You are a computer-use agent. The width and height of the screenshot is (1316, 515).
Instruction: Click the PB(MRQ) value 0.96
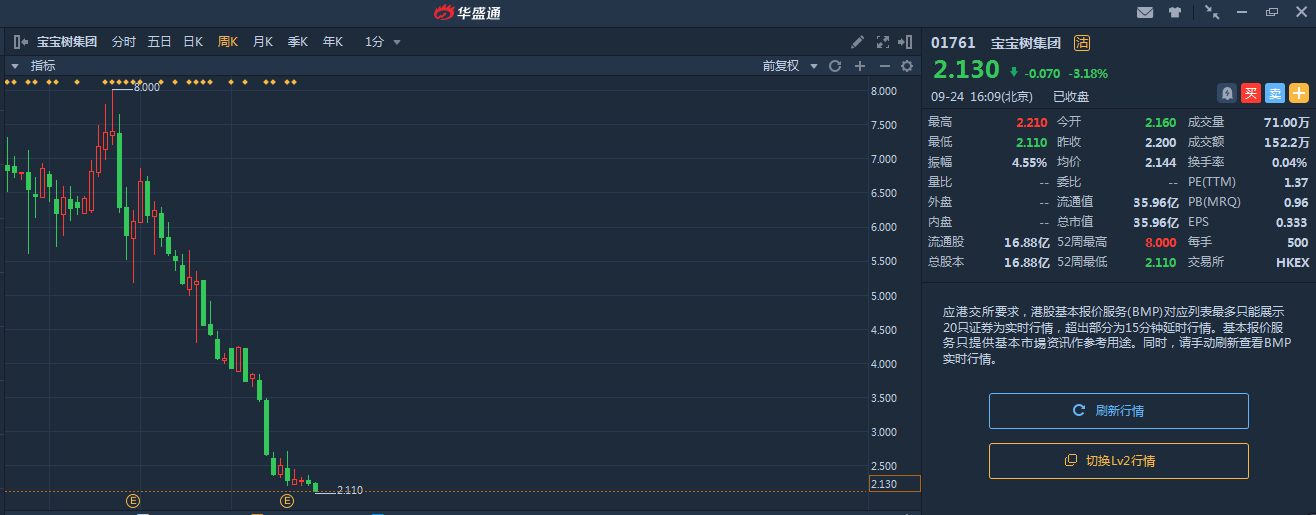1297,202
